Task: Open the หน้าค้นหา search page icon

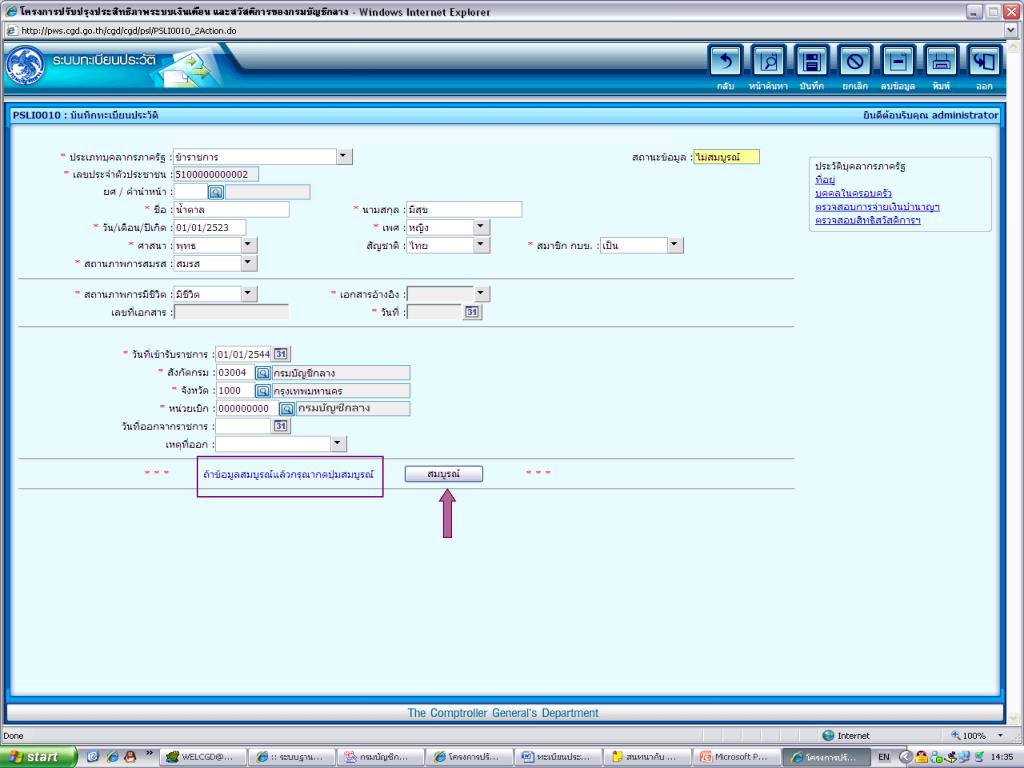Action: coord(769,62)
